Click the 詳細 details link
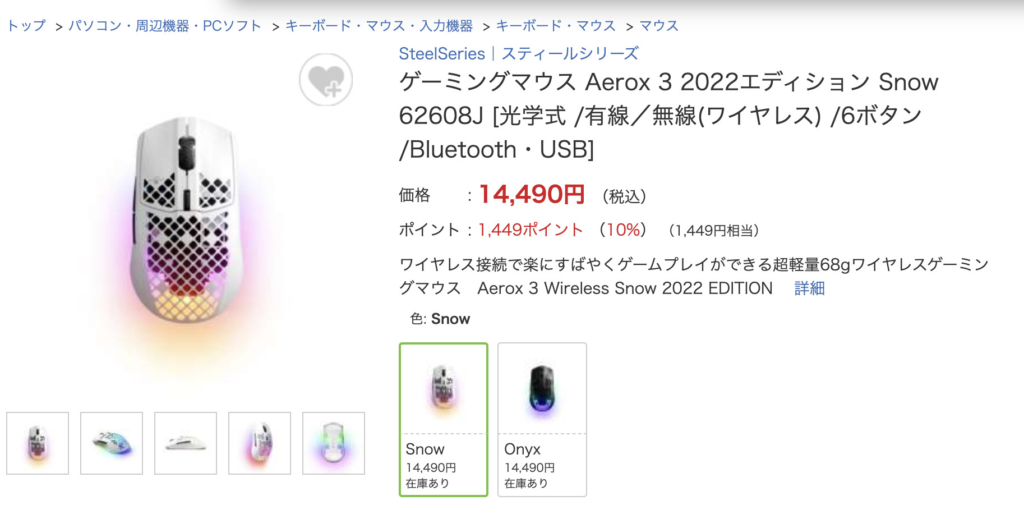 (809, 289)
